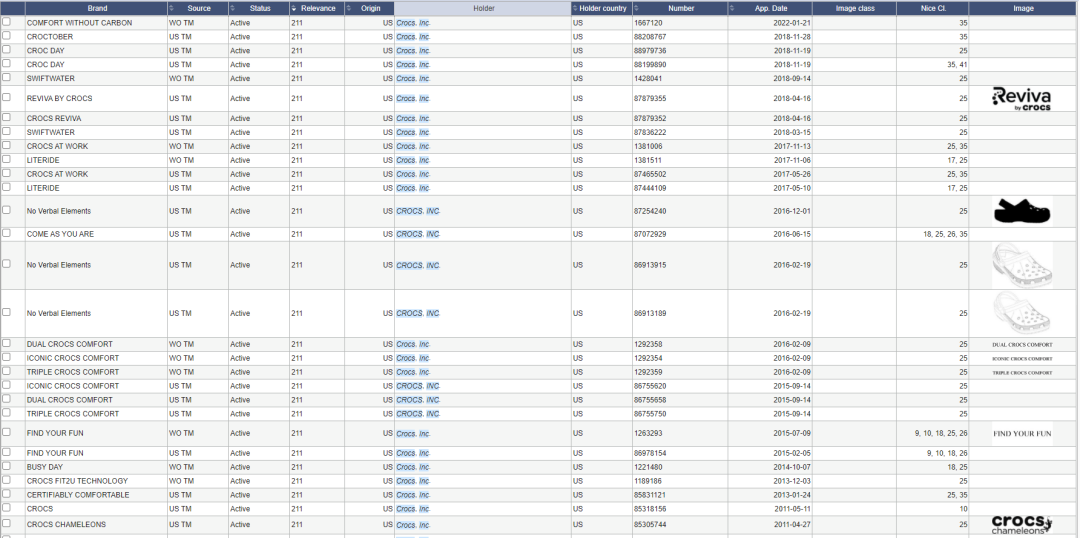Viewport: 1080px width, 538px height.
Task: Open the Crocs Chameleons logo image
Action: tap(1022, 524)
